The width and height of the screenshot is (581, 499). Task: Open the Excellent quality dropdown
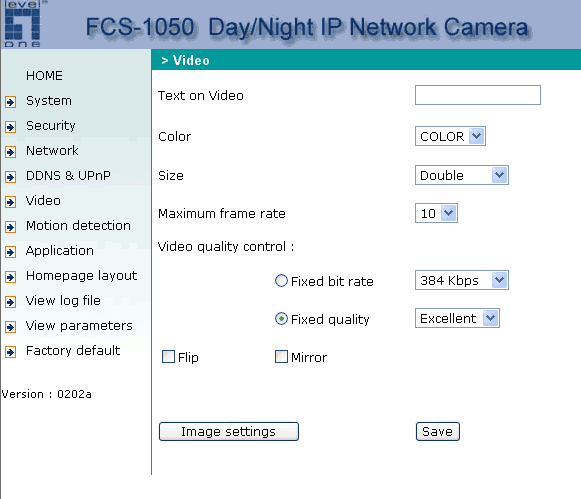tap(457, 318)
